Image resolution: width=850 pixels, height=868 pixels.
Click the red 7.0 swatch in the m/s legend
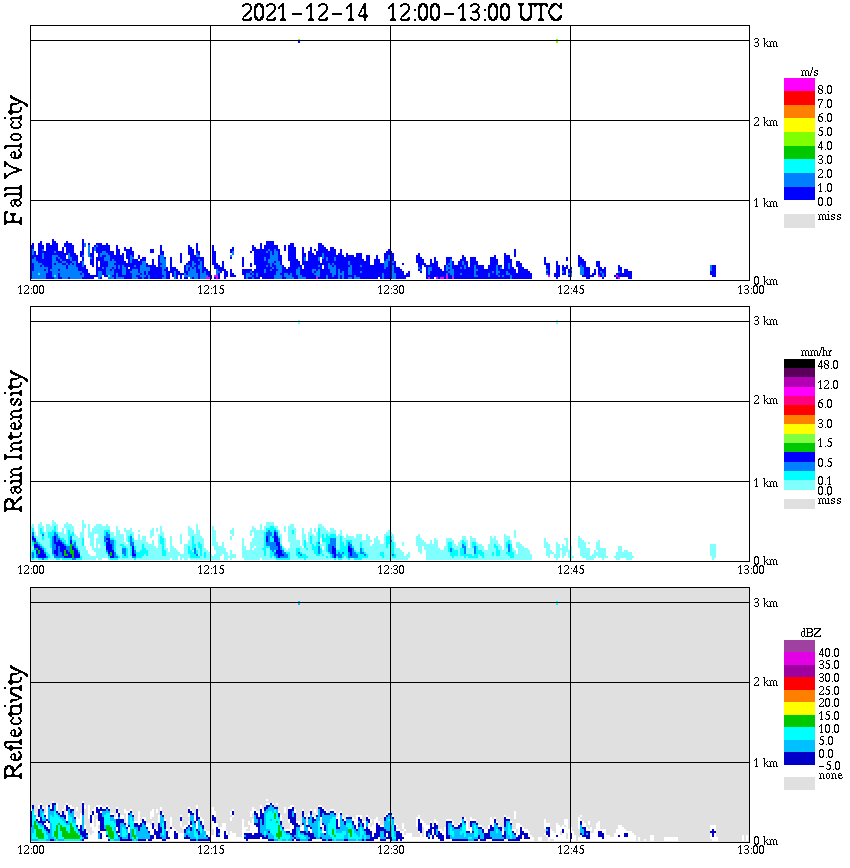[x=799, y=99]
